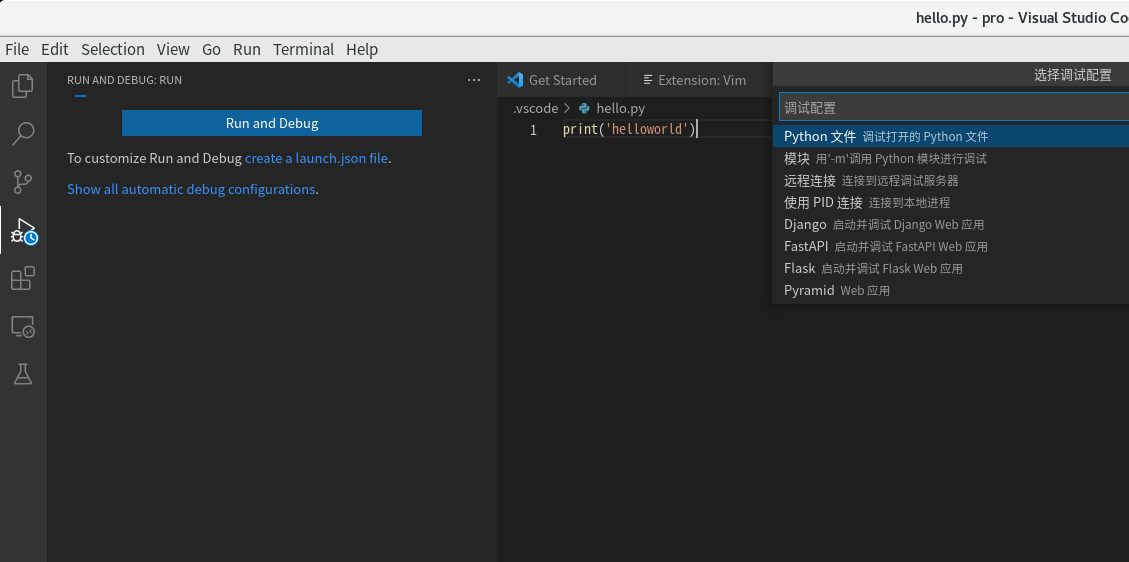Open the Extensions view icon
1129x562 pixels.
(x=23, y=278)
